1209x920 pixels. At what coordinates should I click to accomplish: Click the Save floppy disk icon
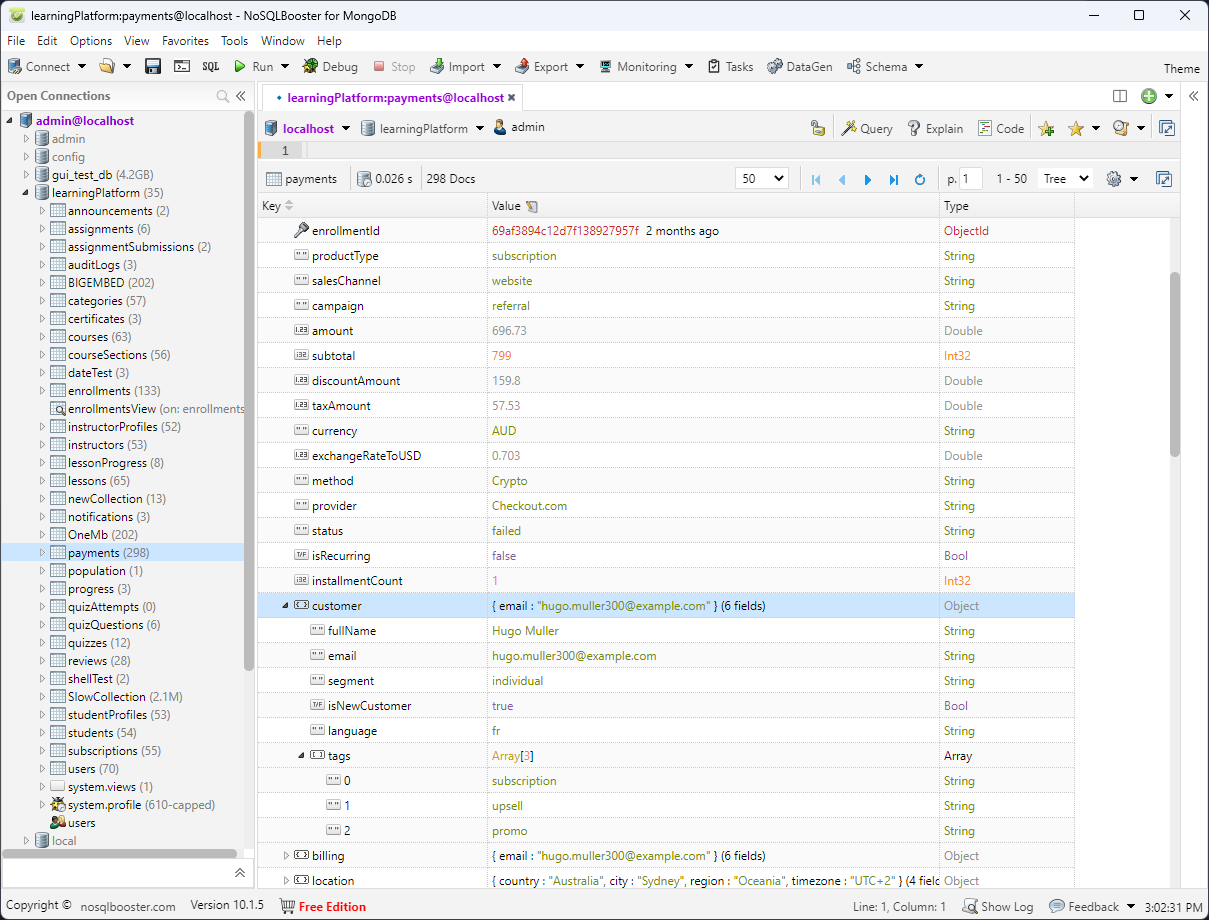[x=153, y=67]
